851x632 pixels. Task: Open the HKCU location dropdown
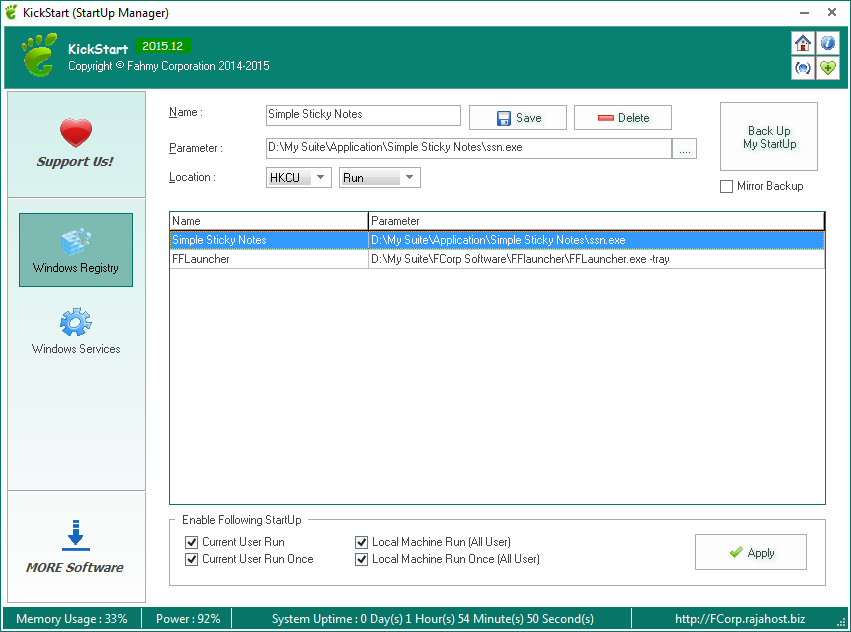299,178
